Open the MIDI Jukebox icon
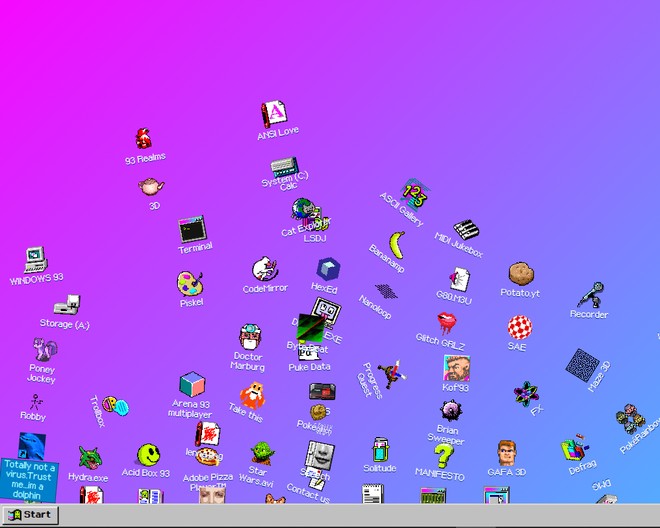This screenshot has height=528, width=660. click(x=465, y=230)
